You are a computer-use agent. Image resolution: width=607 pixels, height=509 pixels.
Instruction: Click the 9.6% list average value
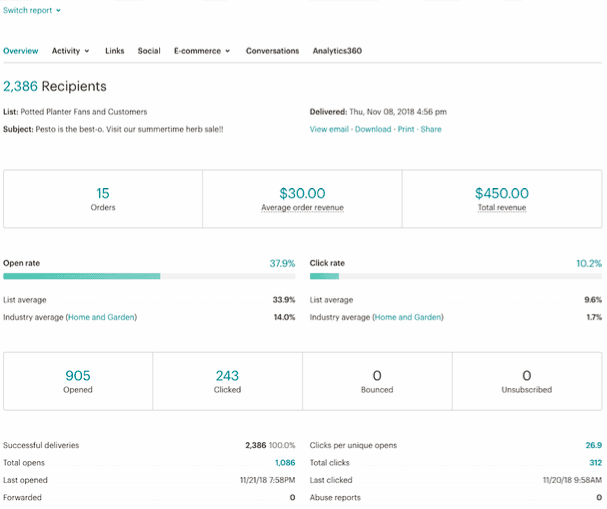click(593, 300)
